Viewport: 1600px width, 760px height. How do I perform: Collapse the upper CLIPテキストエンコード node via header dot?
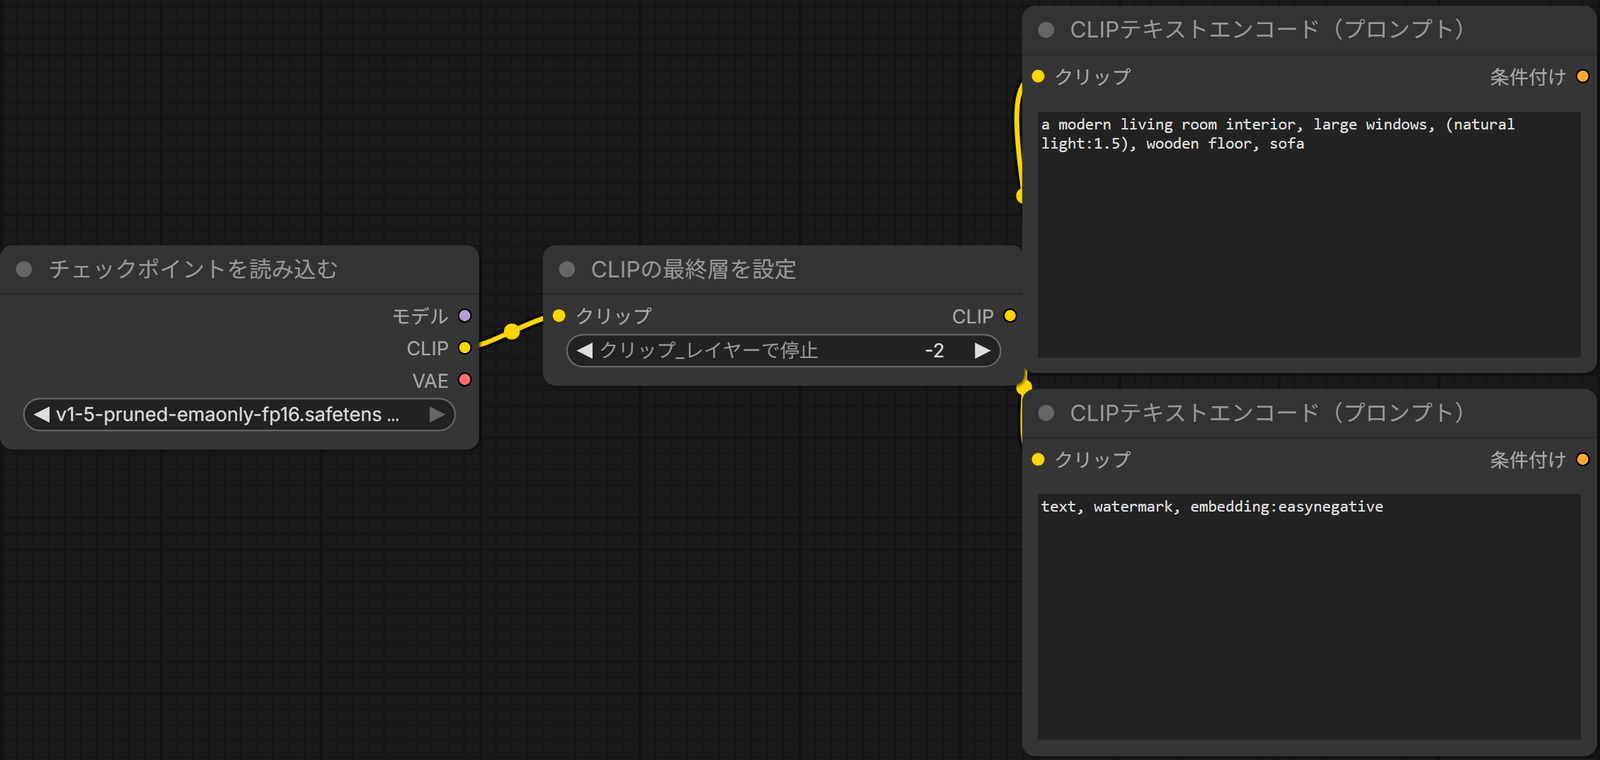pos(1046,30)
